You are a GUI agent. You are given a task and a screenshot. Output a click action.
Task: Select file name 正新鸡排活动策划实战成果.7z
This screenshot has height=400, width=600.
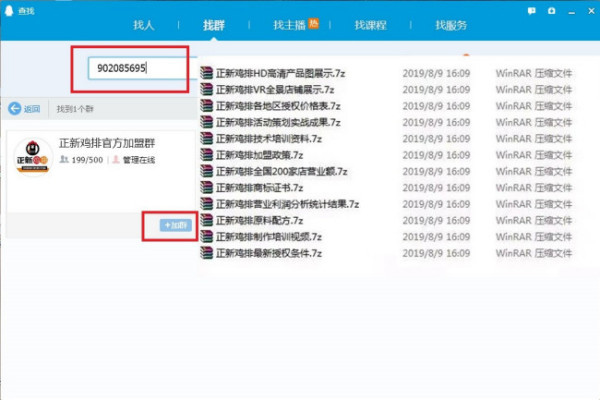tap(278, 122)
